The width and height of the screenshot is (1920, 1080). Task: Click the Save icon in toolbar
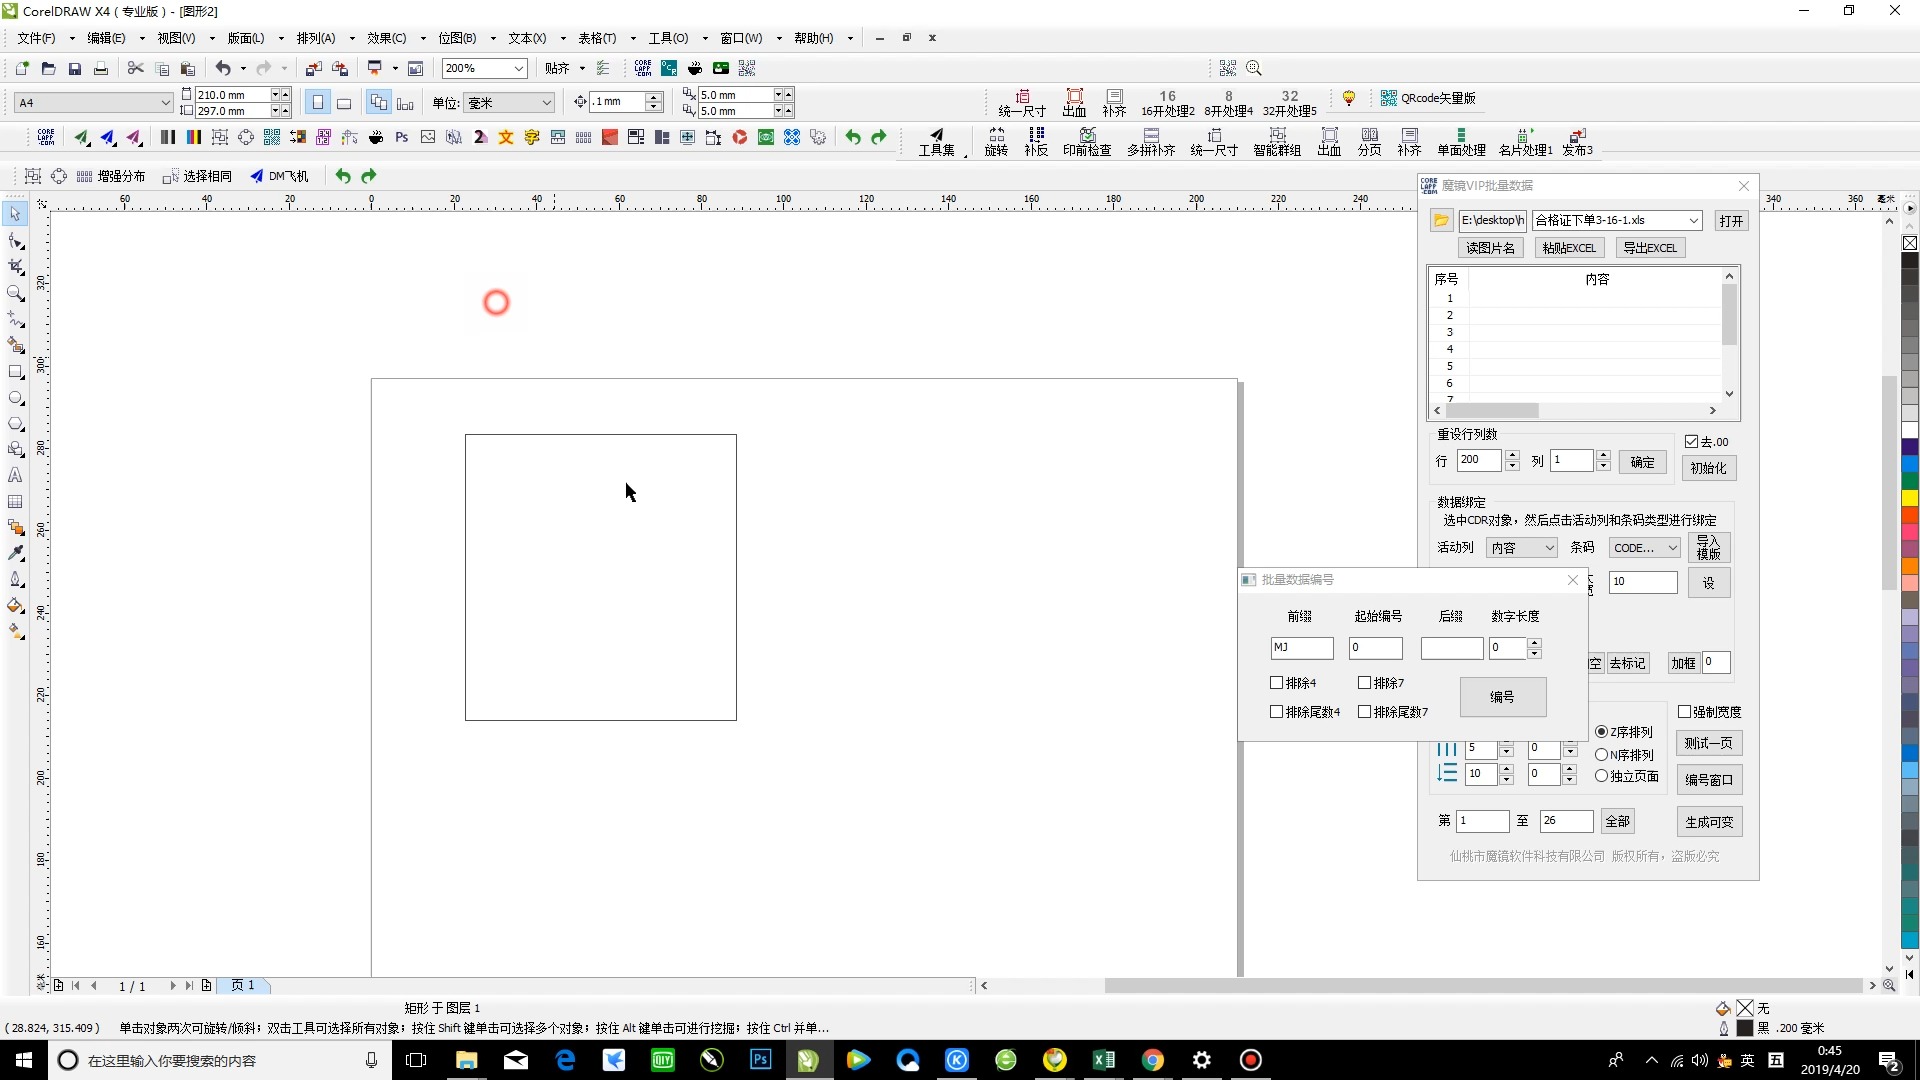click(x=75, y=68)
